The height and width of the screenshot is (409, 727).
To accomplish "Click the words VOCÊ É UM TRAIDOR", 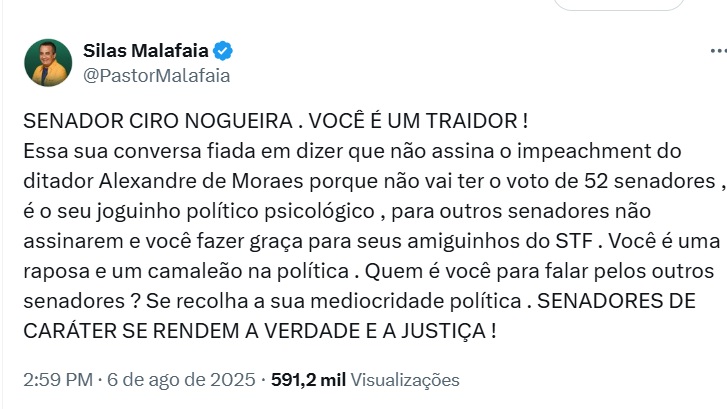I will point(413,121).
